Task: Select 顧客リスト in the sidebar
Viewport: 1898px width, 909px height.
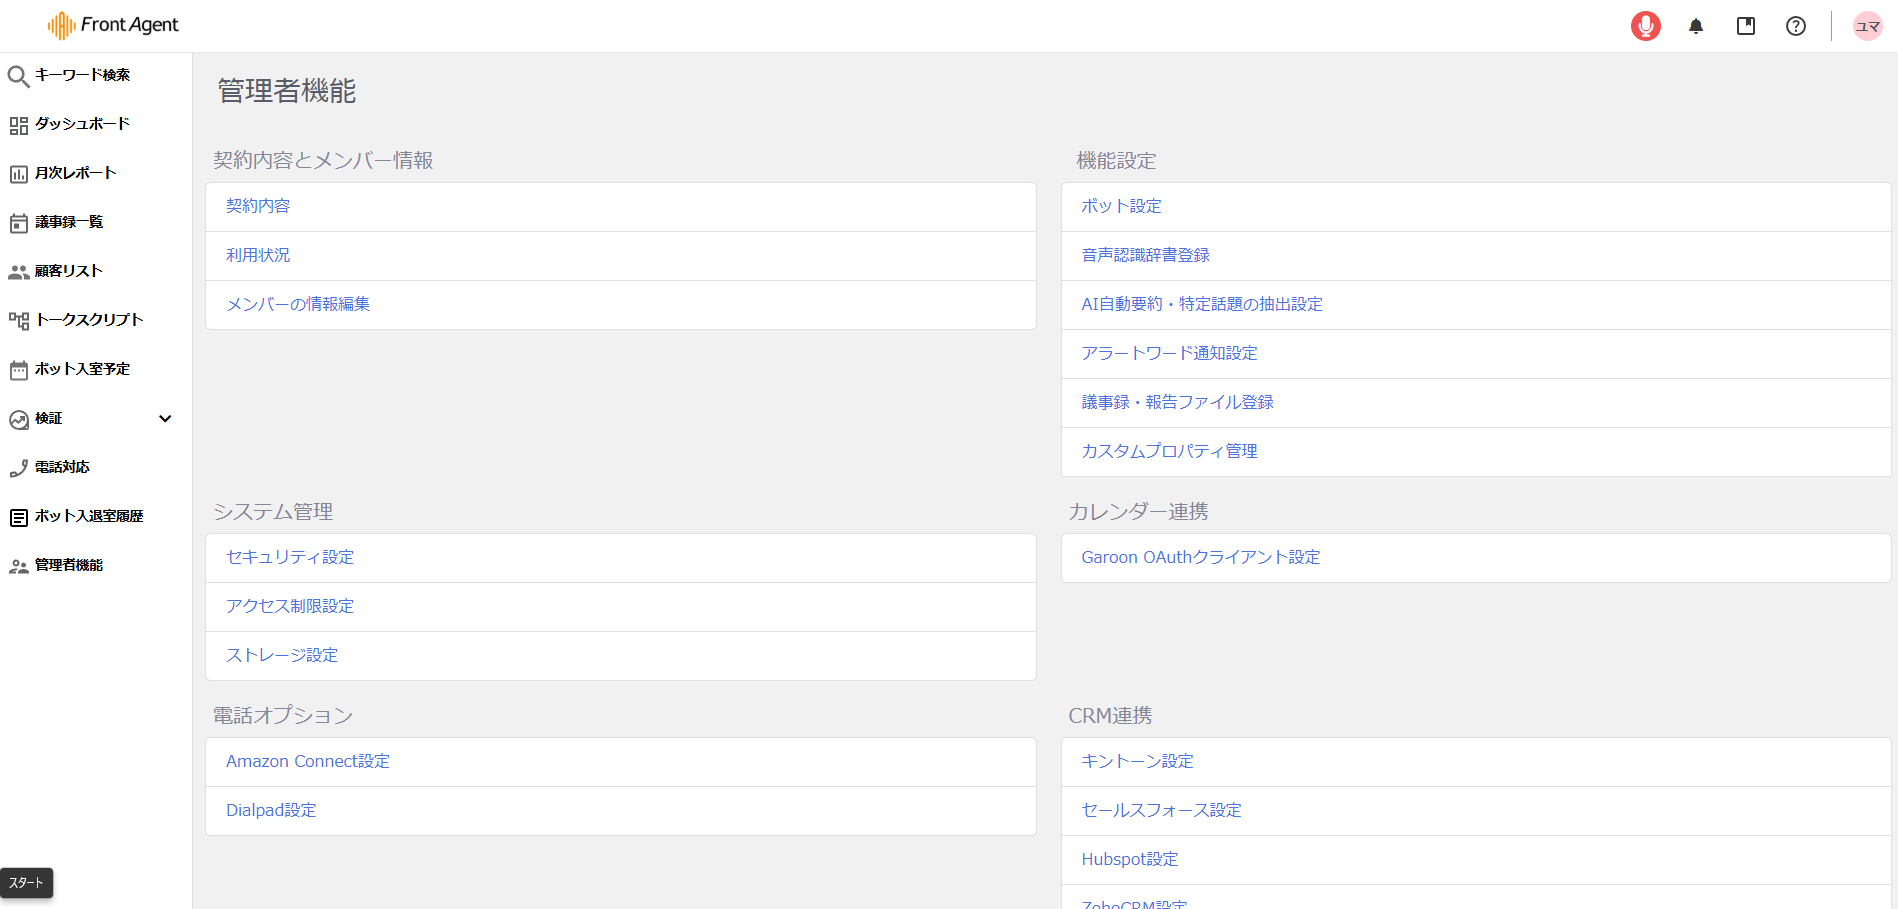Action: point(68,271)
